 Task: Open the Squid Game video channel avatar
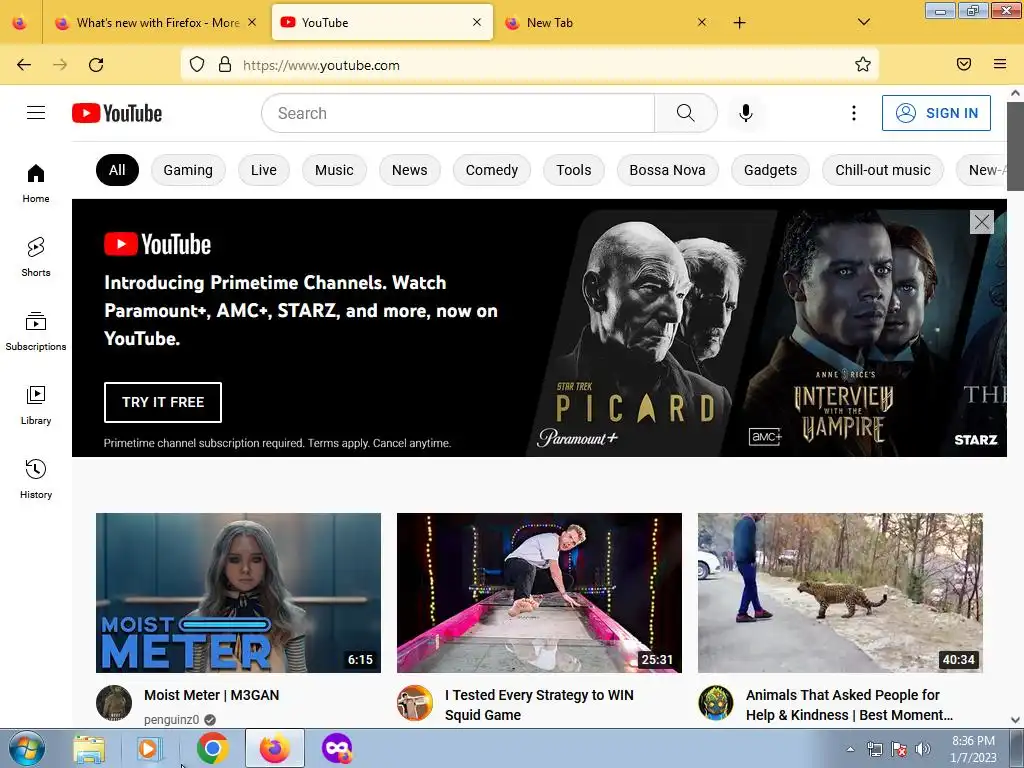pyautogui.click(x=415, y=703)
